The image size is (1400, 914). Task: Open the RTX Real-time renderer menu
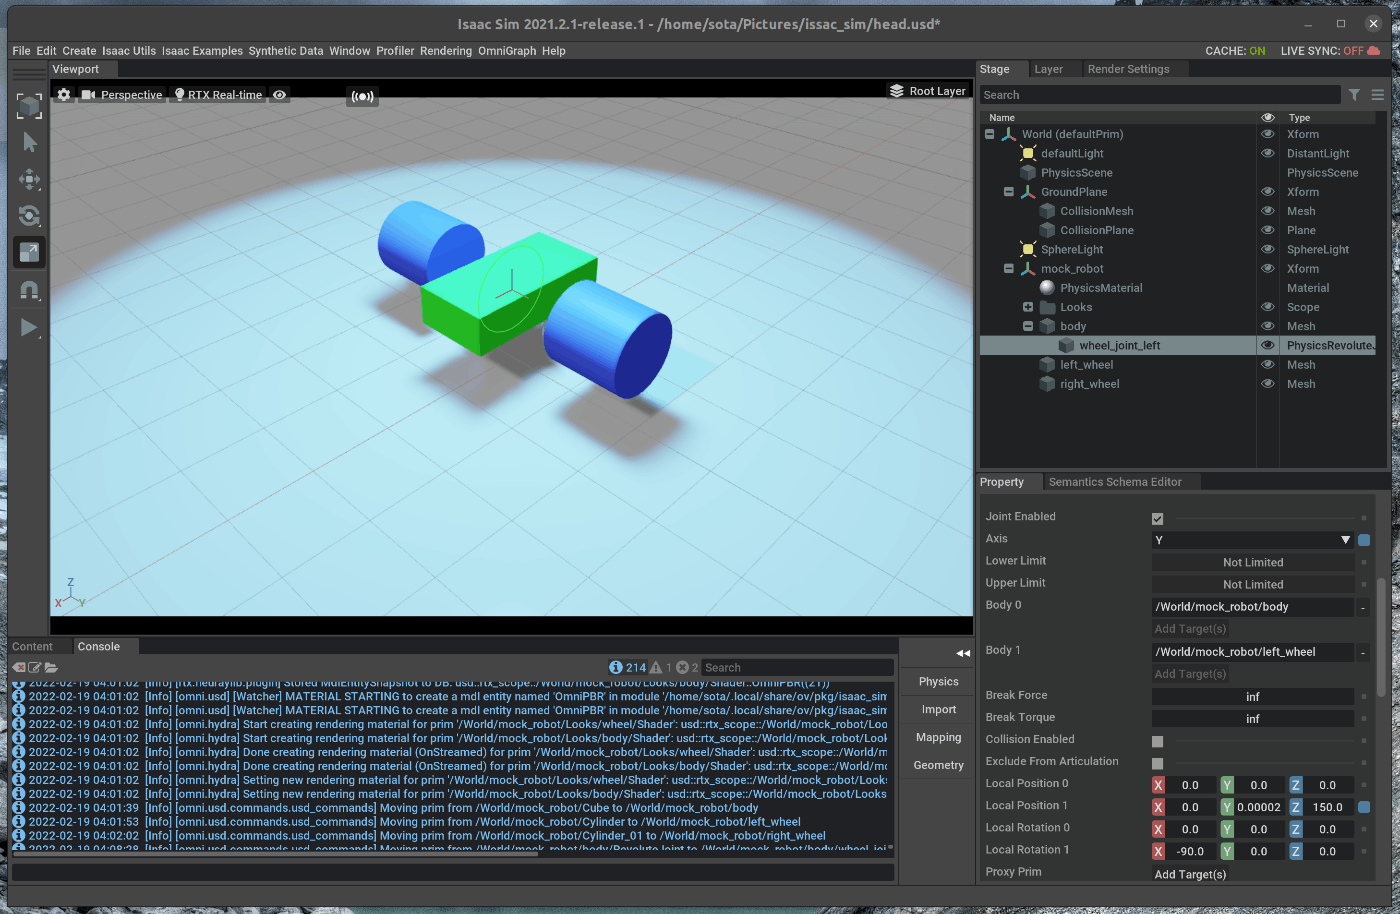[x=218, y=95]
